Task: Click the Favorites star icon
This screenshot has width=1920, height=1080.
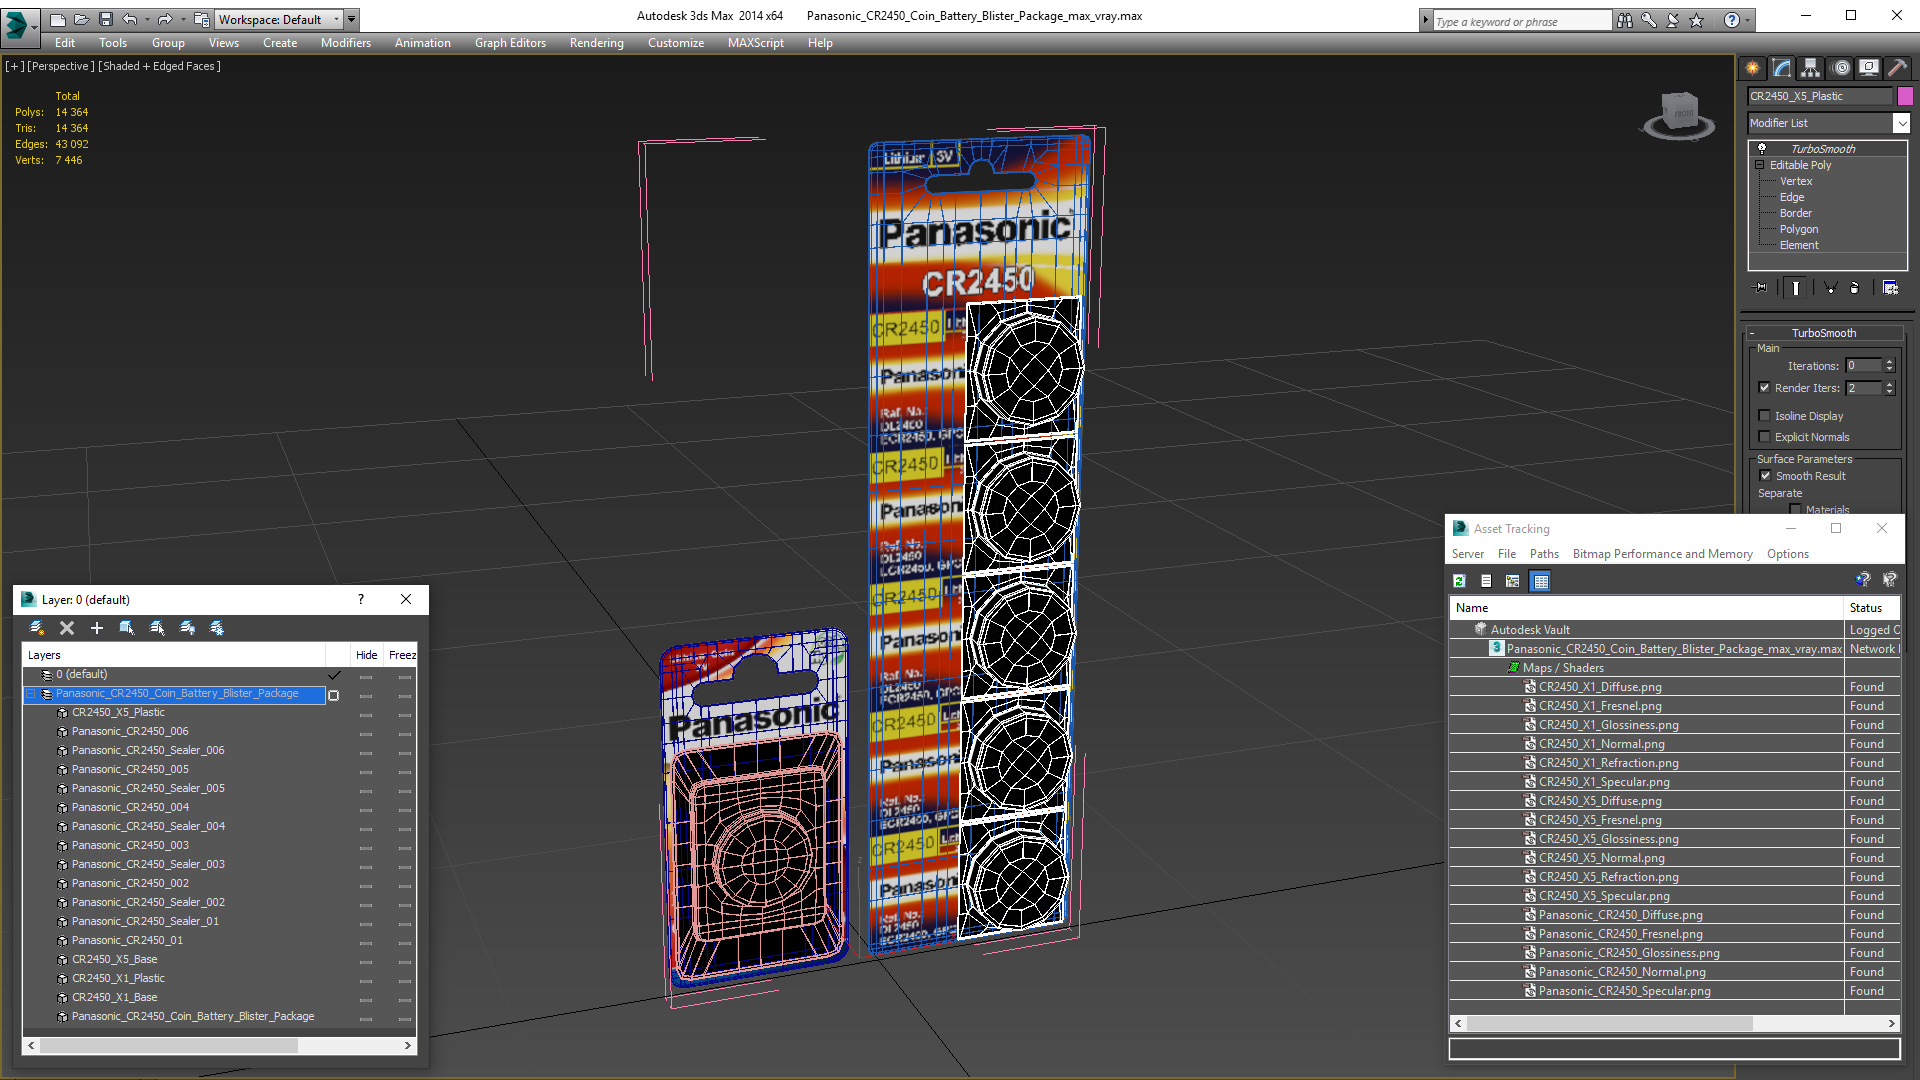Action: click(1696, 20)
